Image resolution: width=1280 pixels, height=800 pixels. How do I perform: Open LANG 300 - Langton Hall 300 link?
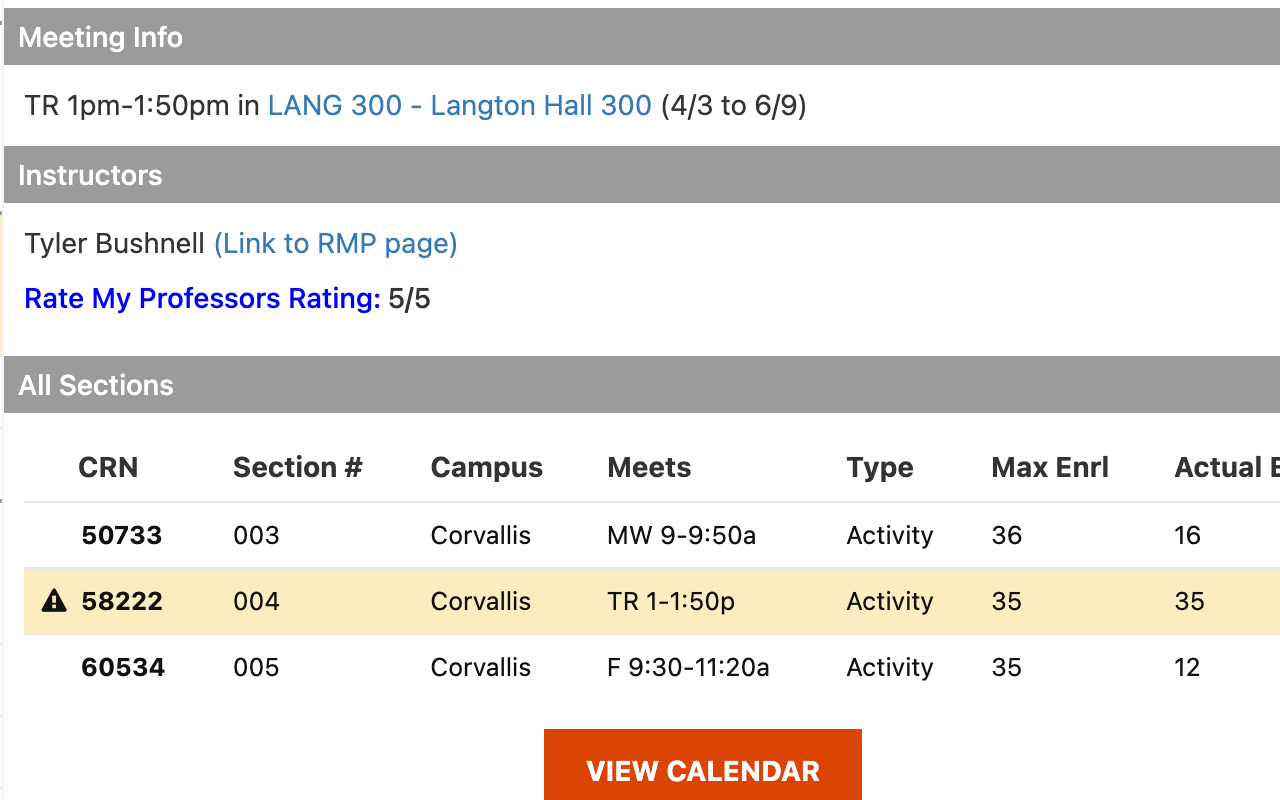pos(460,105)
